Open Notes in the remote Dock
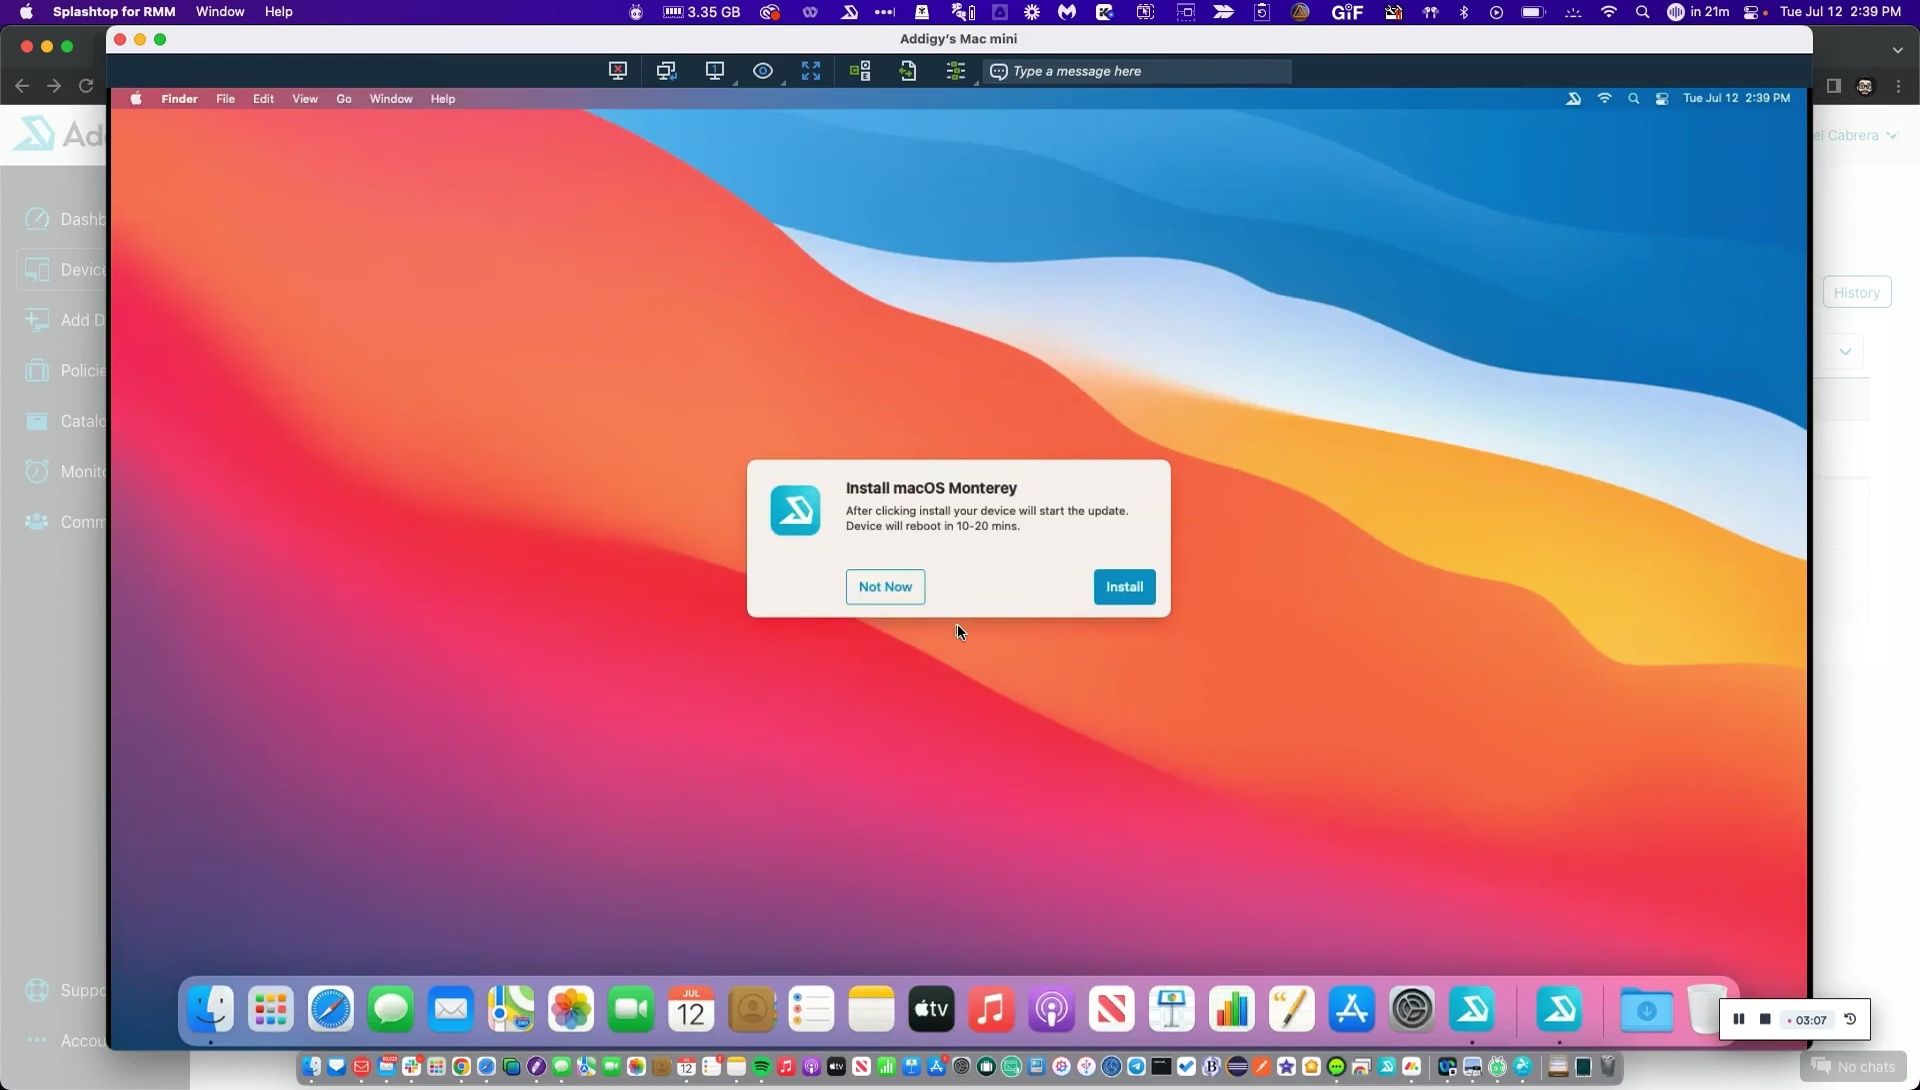Screen dimensions: 1920x1090 tap(871, 1010)
